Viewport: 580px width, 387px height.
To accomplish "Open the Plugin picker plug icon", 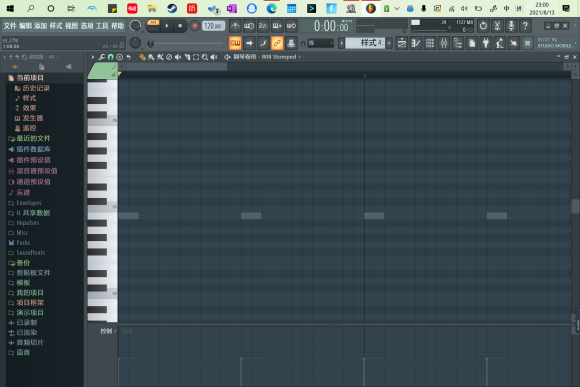I will click(486, 43).
